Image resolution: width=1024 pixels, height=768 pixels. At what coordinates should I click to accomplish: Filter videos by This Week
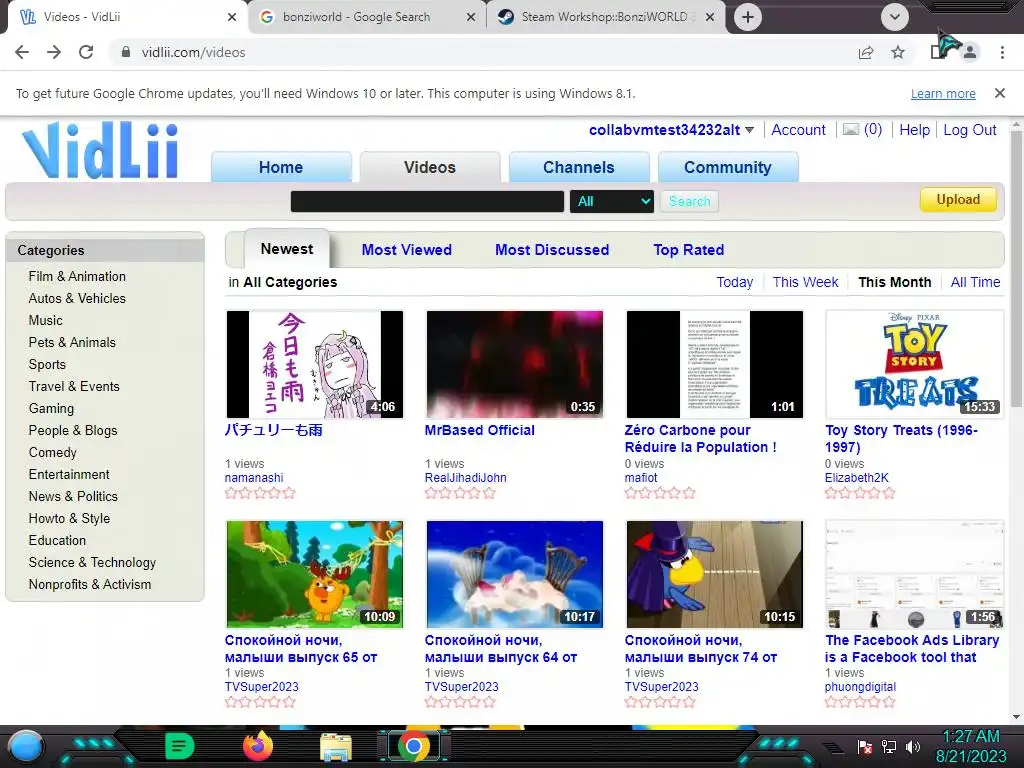(x=805, y=282)
